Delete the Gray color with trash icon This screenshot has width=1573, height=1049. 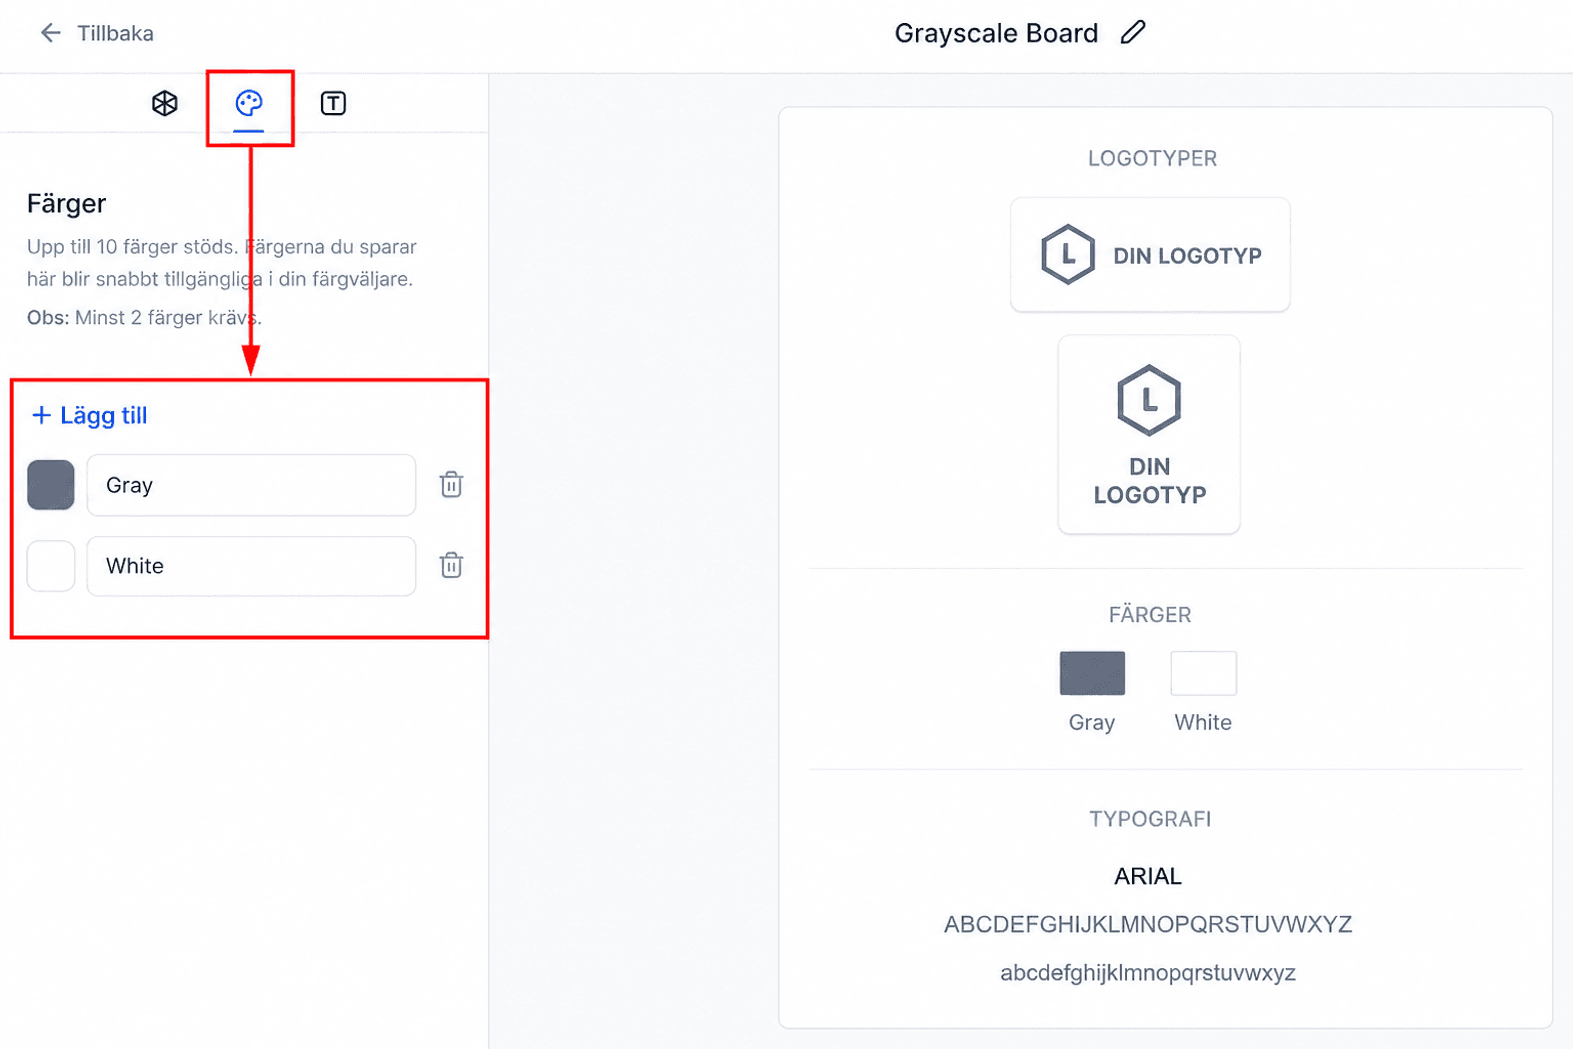tap(451, 485)
